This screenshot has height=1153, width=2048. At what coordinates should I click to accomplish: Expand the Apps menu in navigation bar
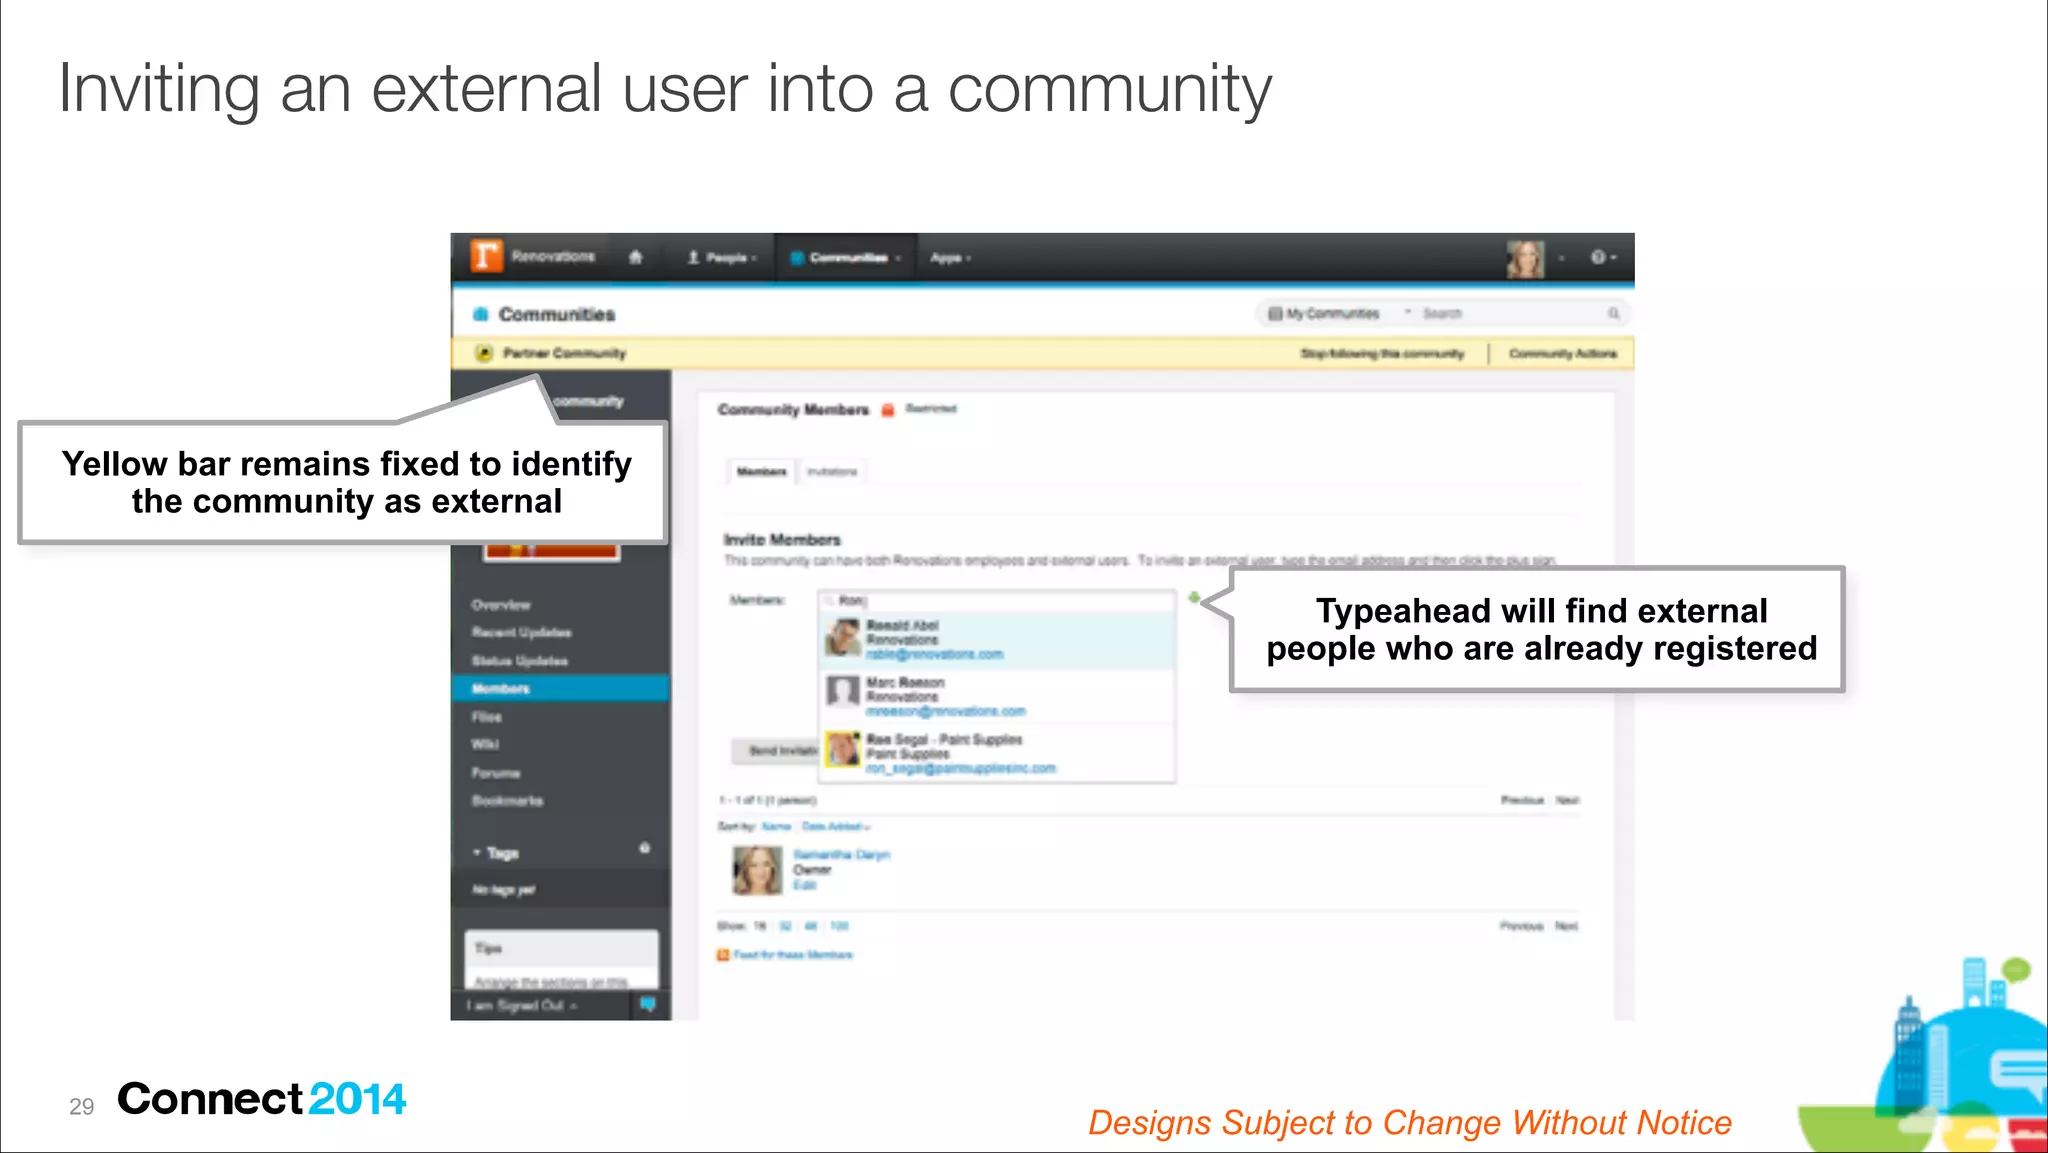(x=950, y=258)
